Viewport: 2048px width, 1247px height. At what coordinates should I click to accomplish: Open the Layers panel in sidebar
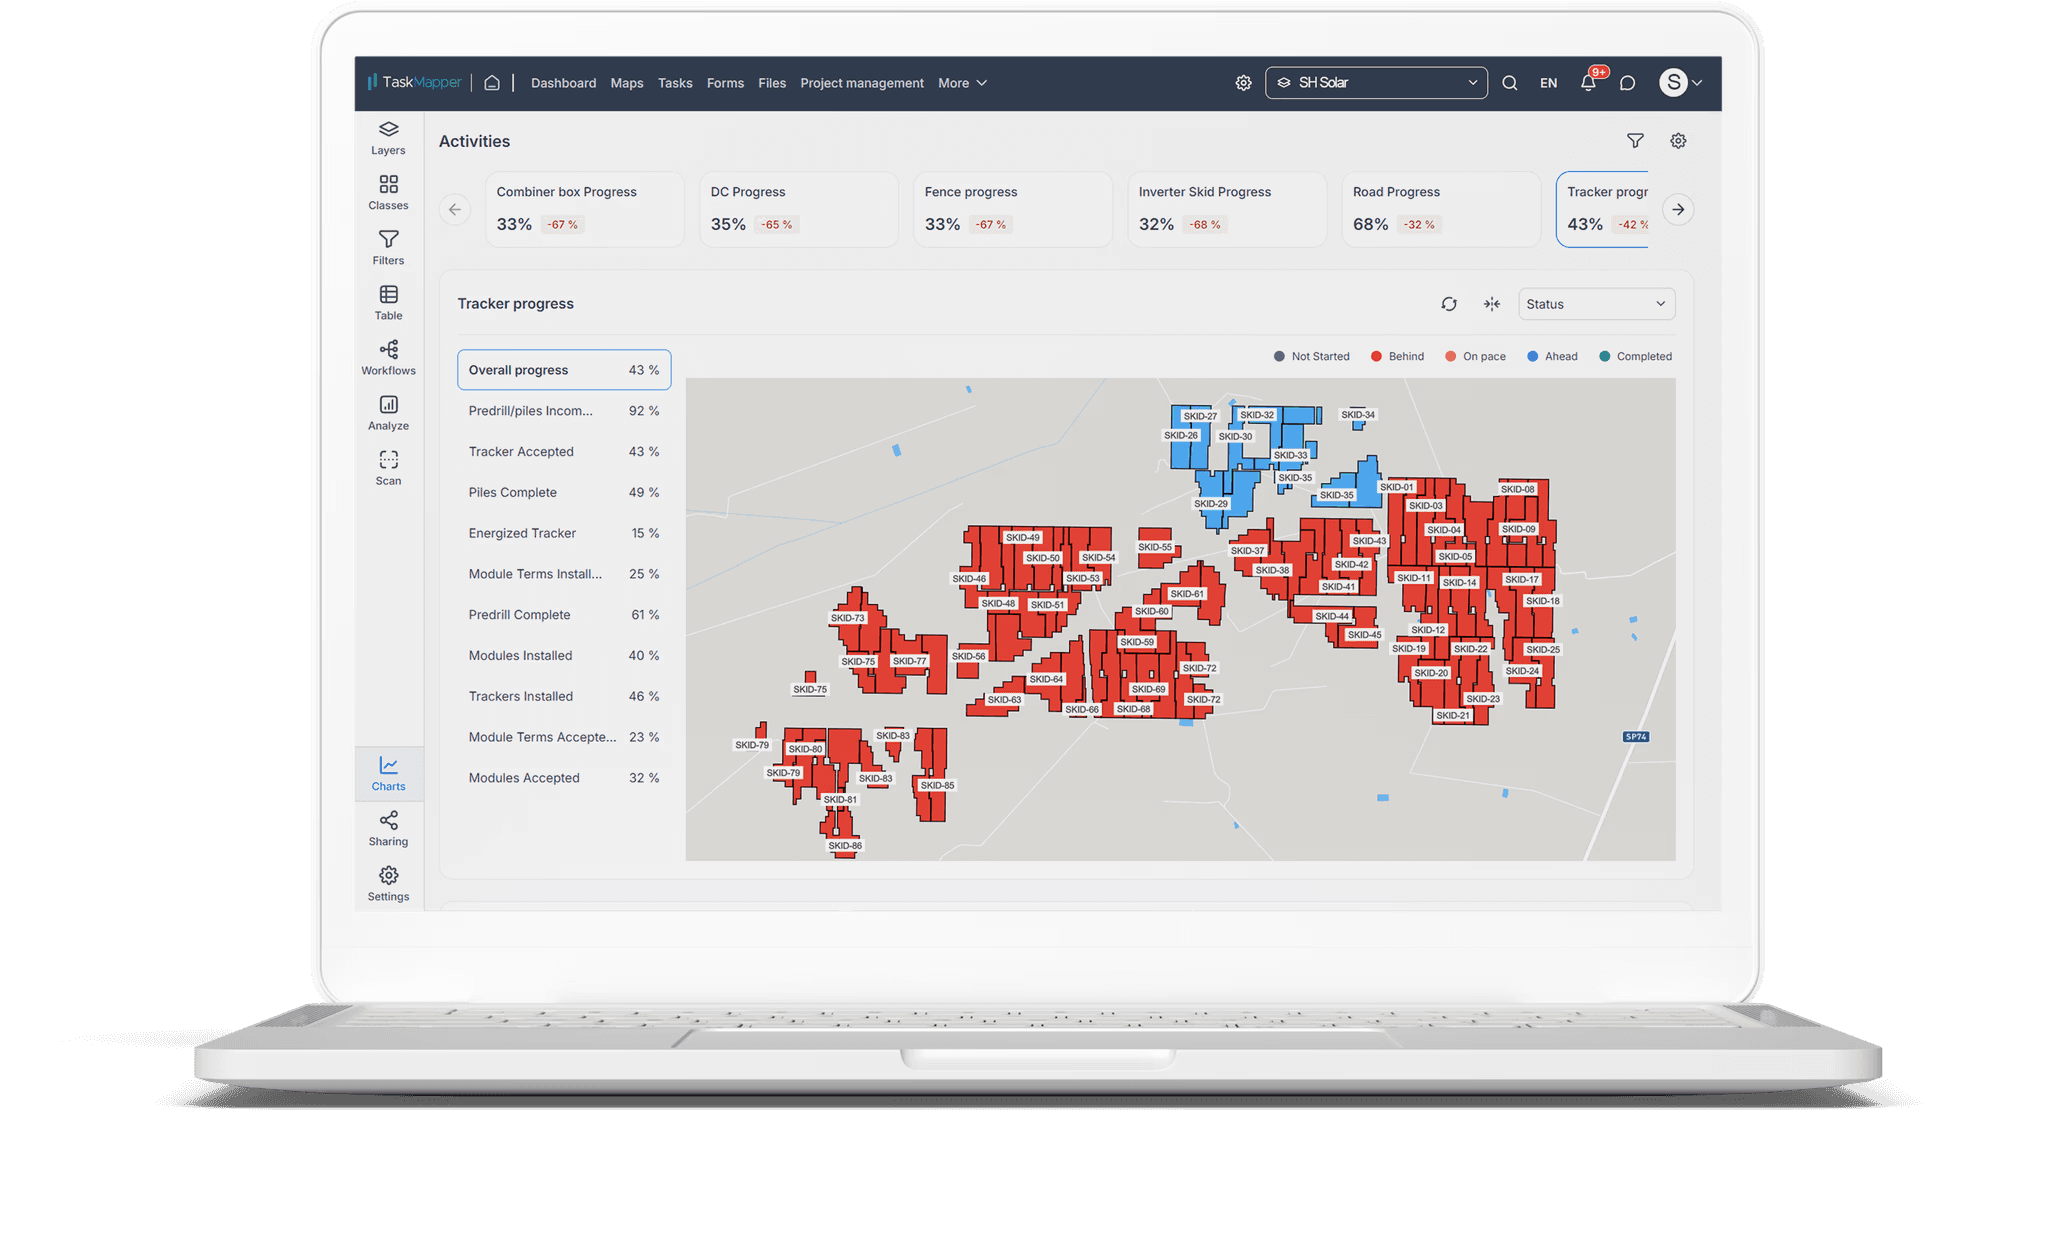tap(388, 137)
